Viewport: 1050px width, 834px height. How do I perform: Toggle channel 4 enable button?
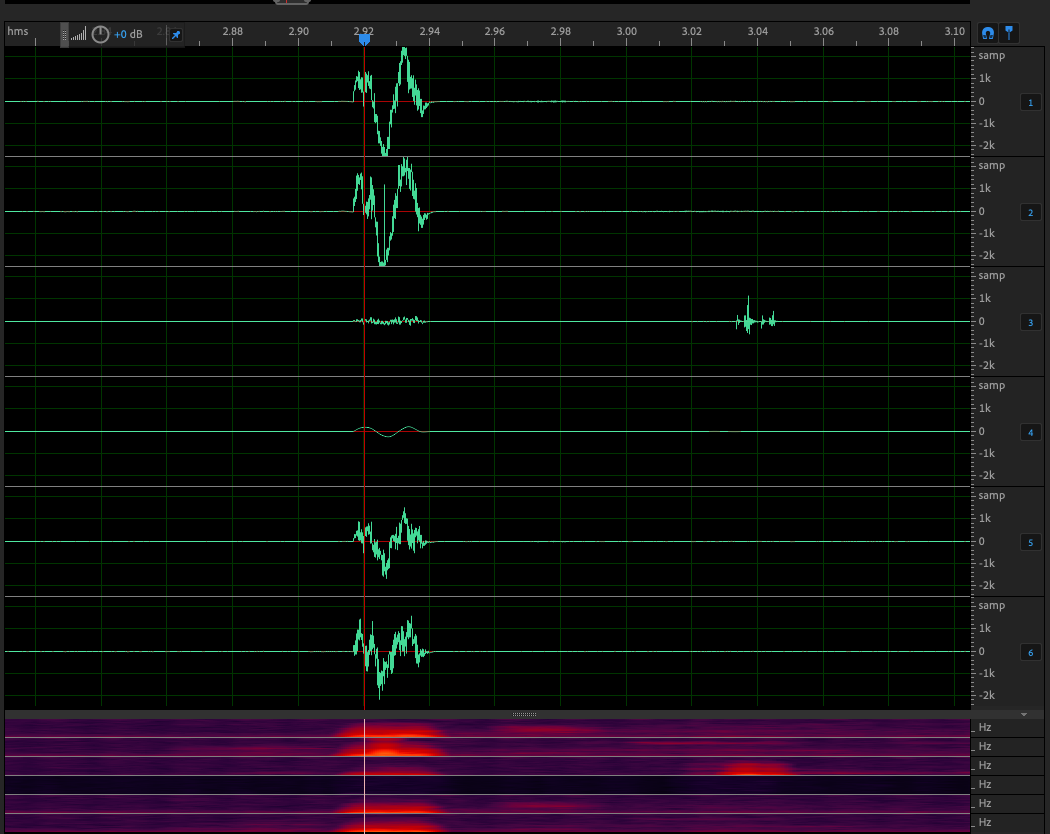(x=1030, y=433)
